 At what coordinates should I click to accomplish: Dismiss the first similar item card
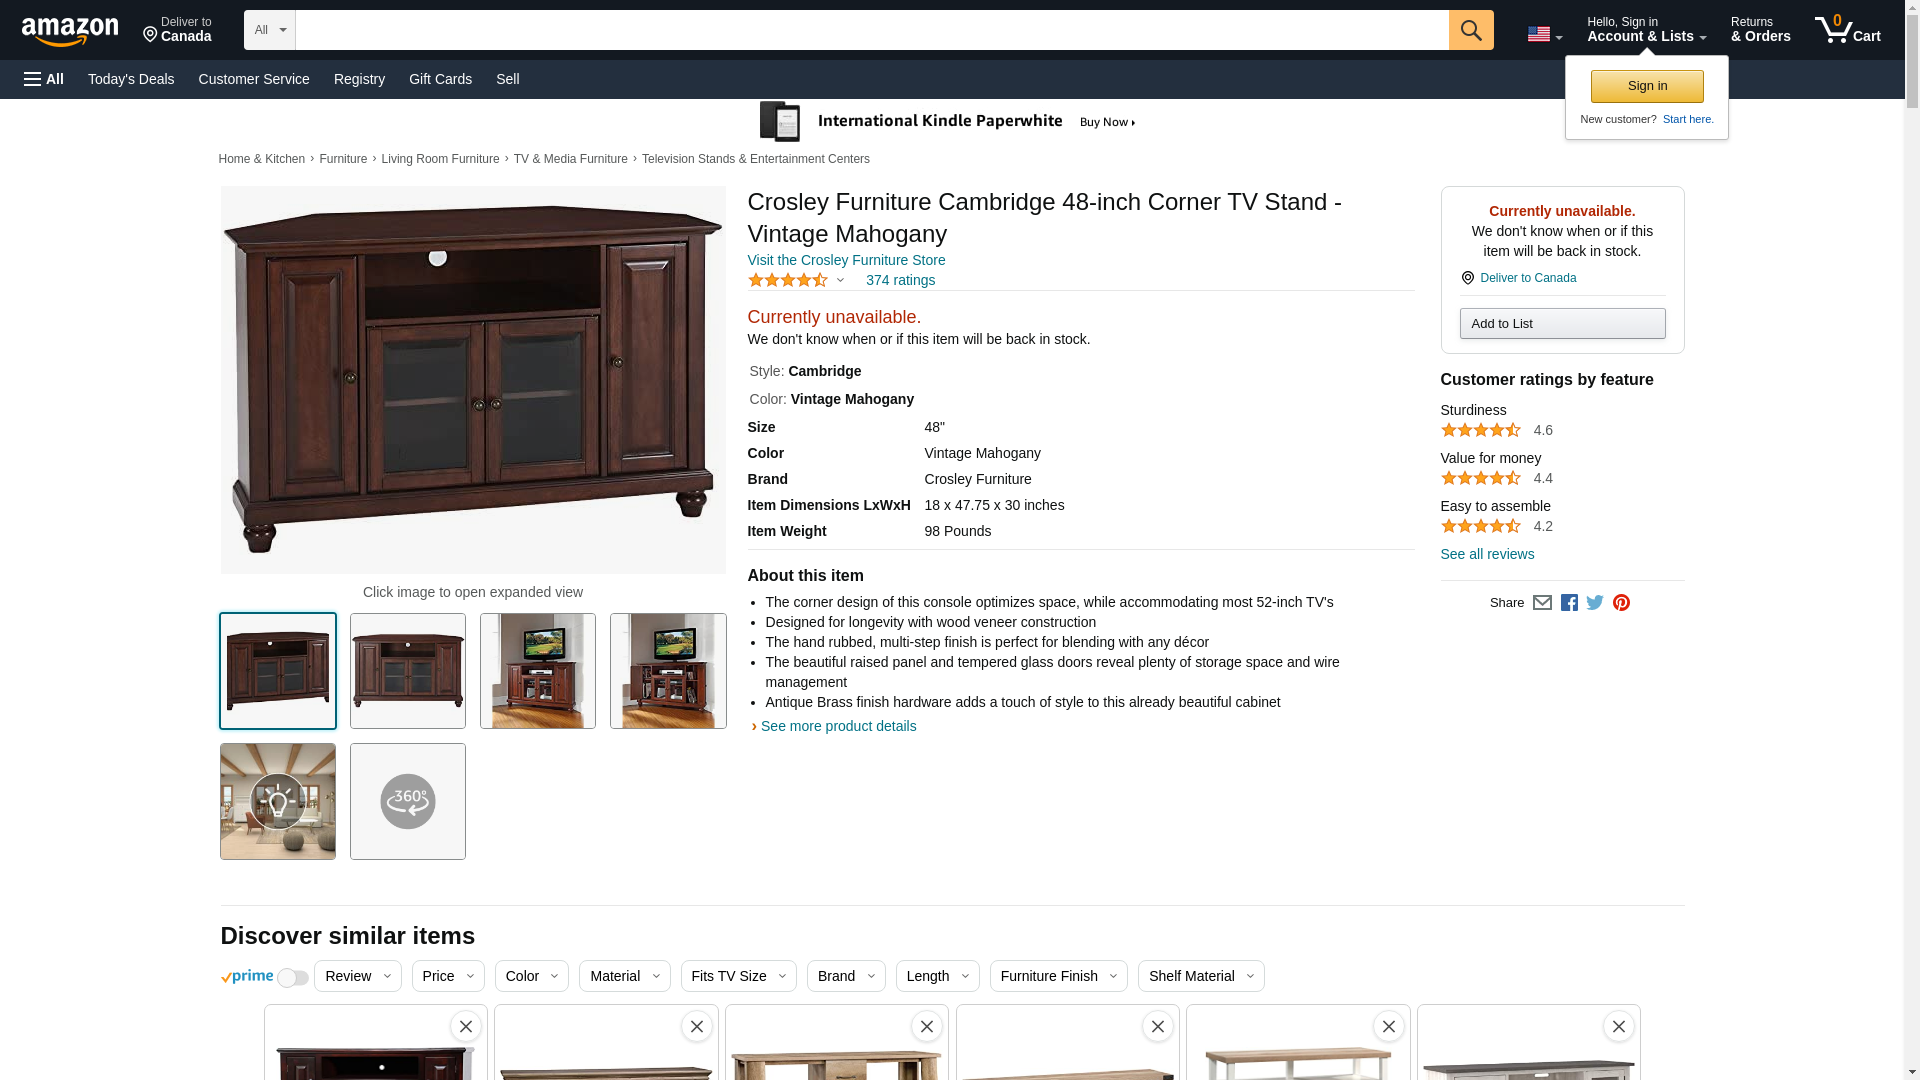[466, 1026]
